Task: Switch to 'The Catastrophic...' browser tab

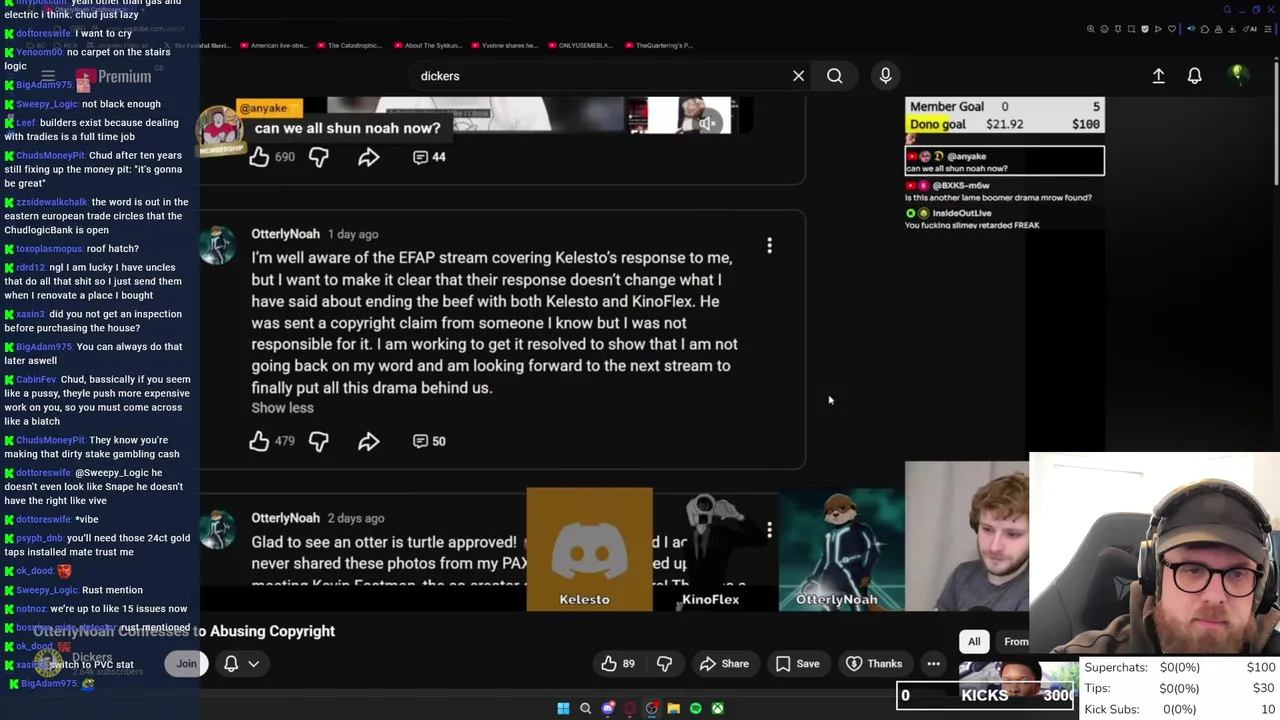Action: tap(348, 45)
